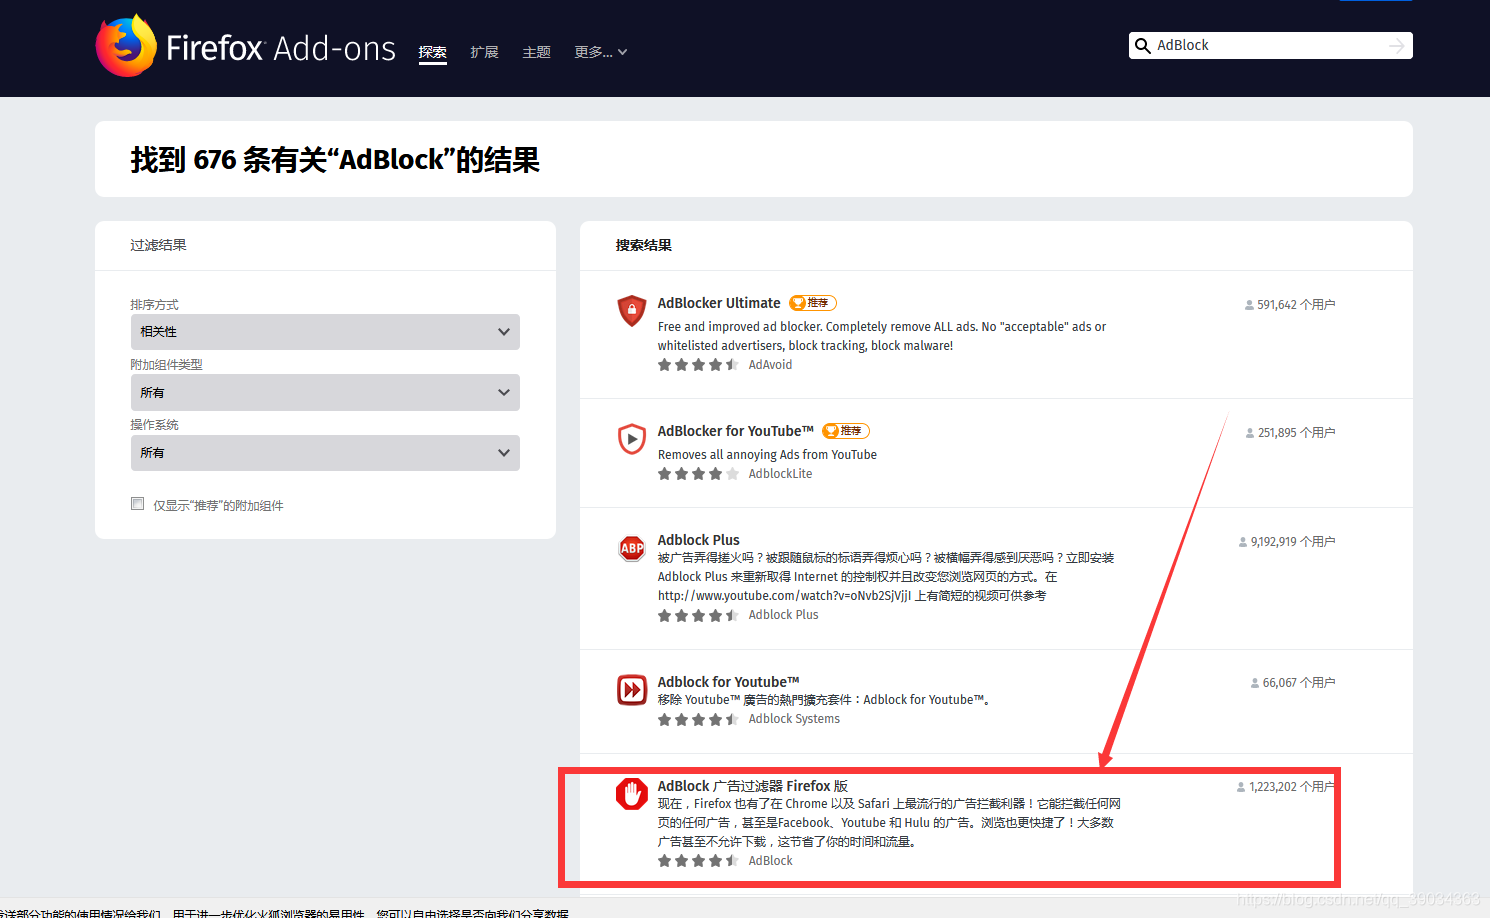Click the star rating of Adblock for Youtube
Image resolution: width=1490 pixels, height=918 pixels.
coord(698,719)
